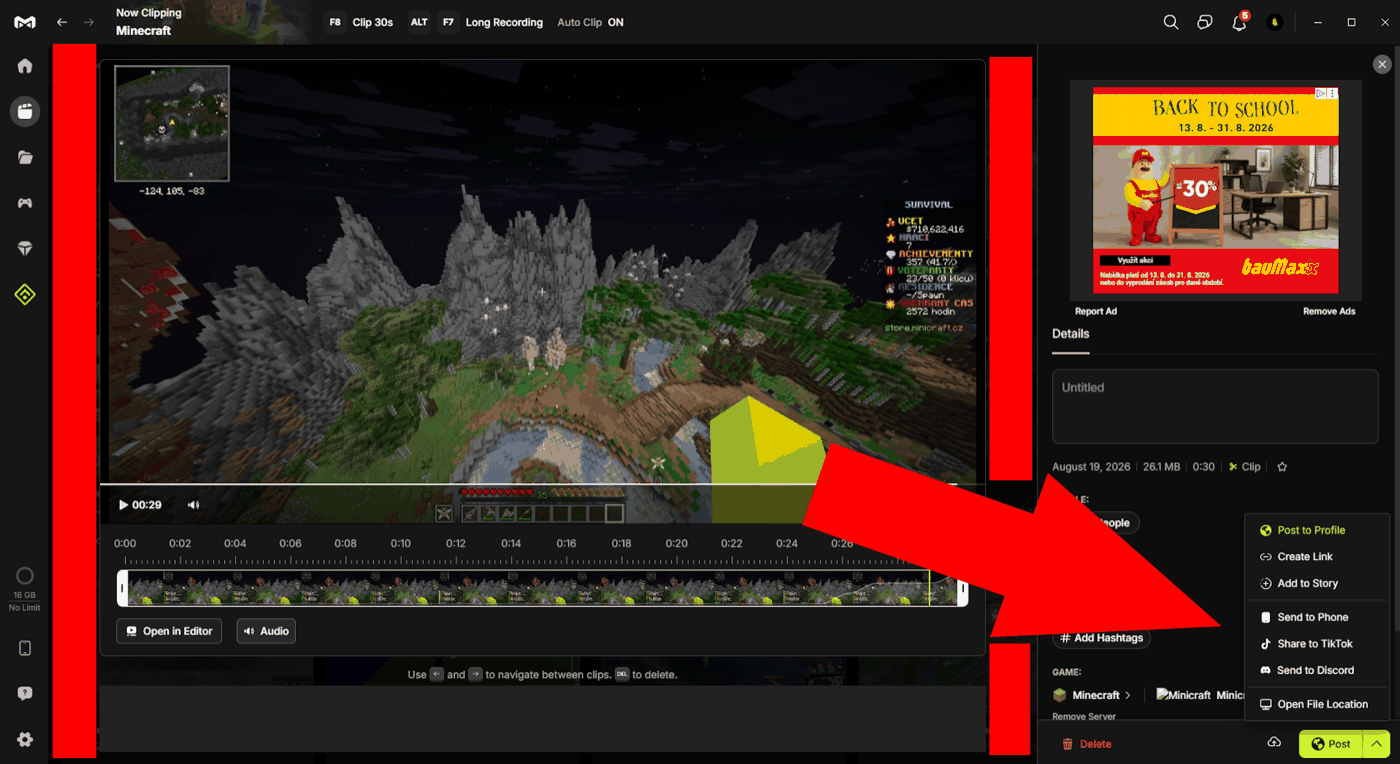Click the Clip 30s hotkey shortcut

point(360,22)
